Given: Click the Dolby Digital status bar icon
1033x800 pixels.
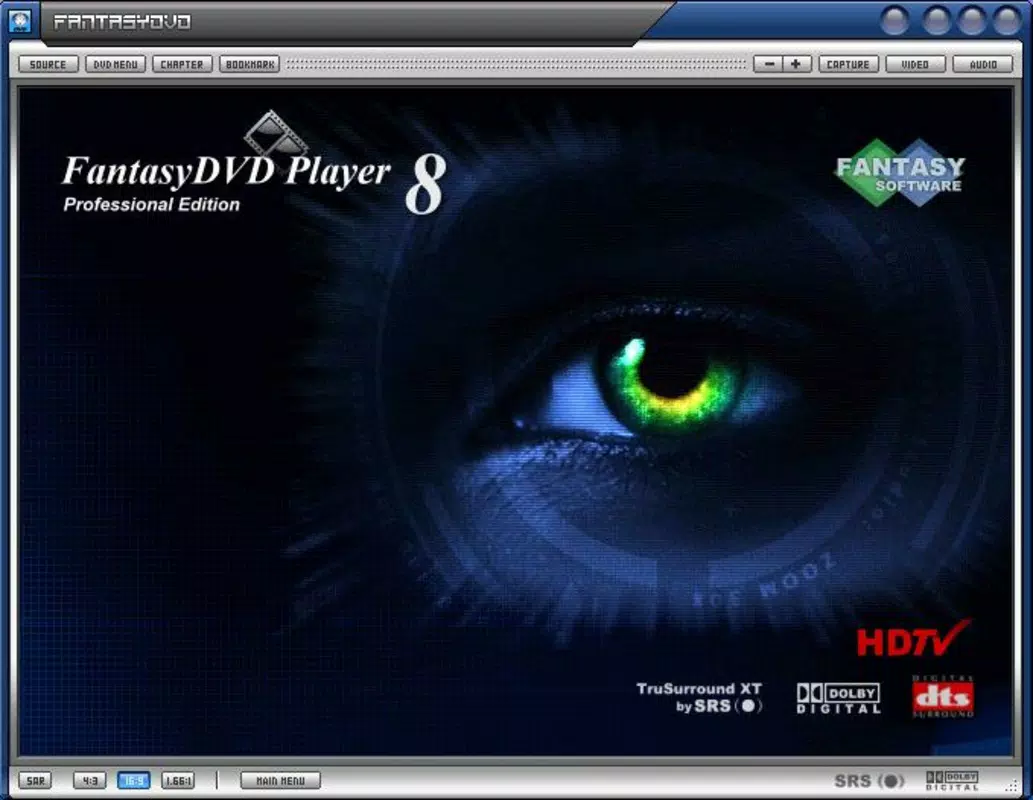Looking at the screenshot, I should pos(952,782).
